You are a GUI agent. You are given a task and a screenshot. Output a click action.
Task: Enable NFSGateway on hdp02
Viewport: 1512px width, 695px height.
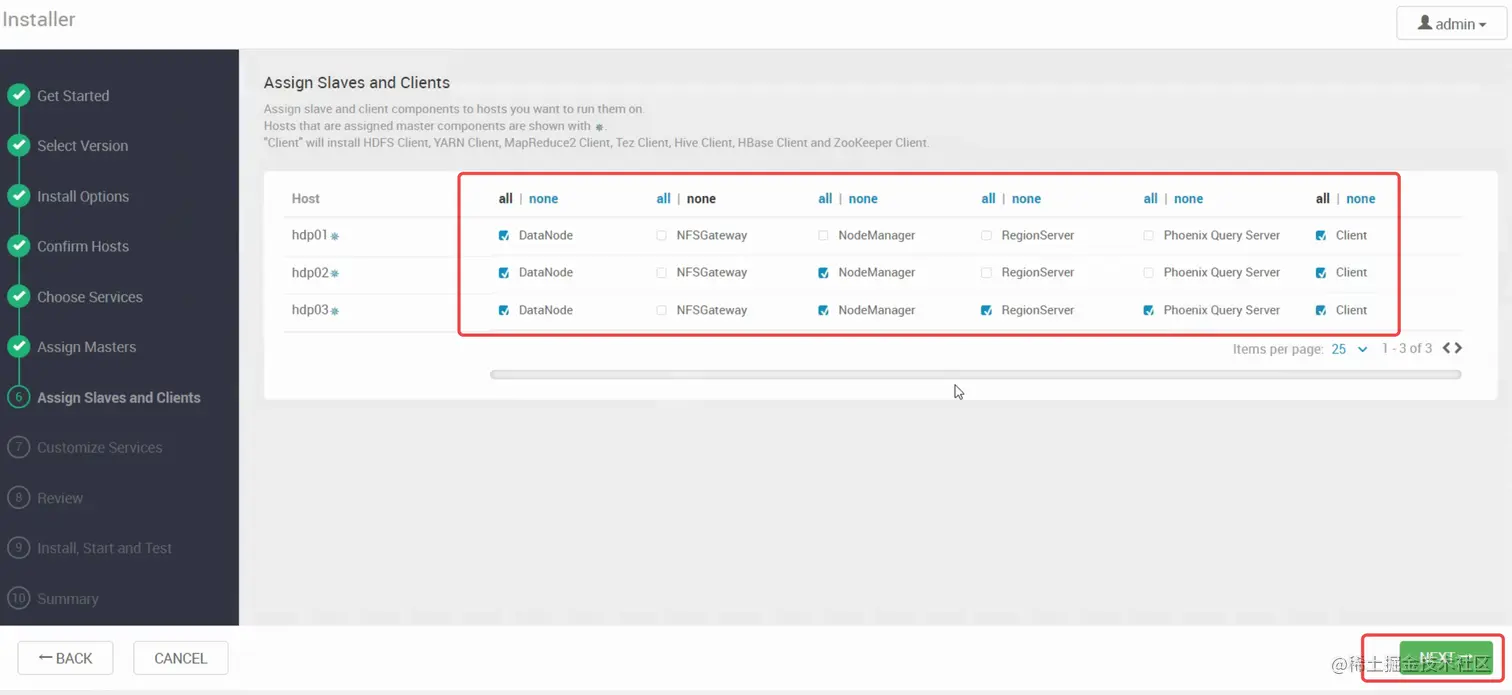point(661,273)
